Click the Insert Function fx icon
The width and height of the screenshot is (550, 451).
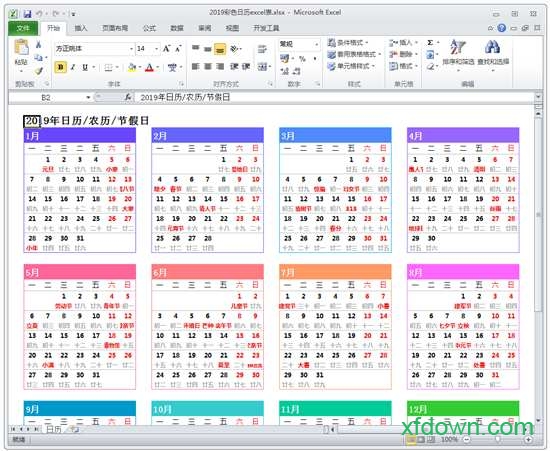pos(128,97)
